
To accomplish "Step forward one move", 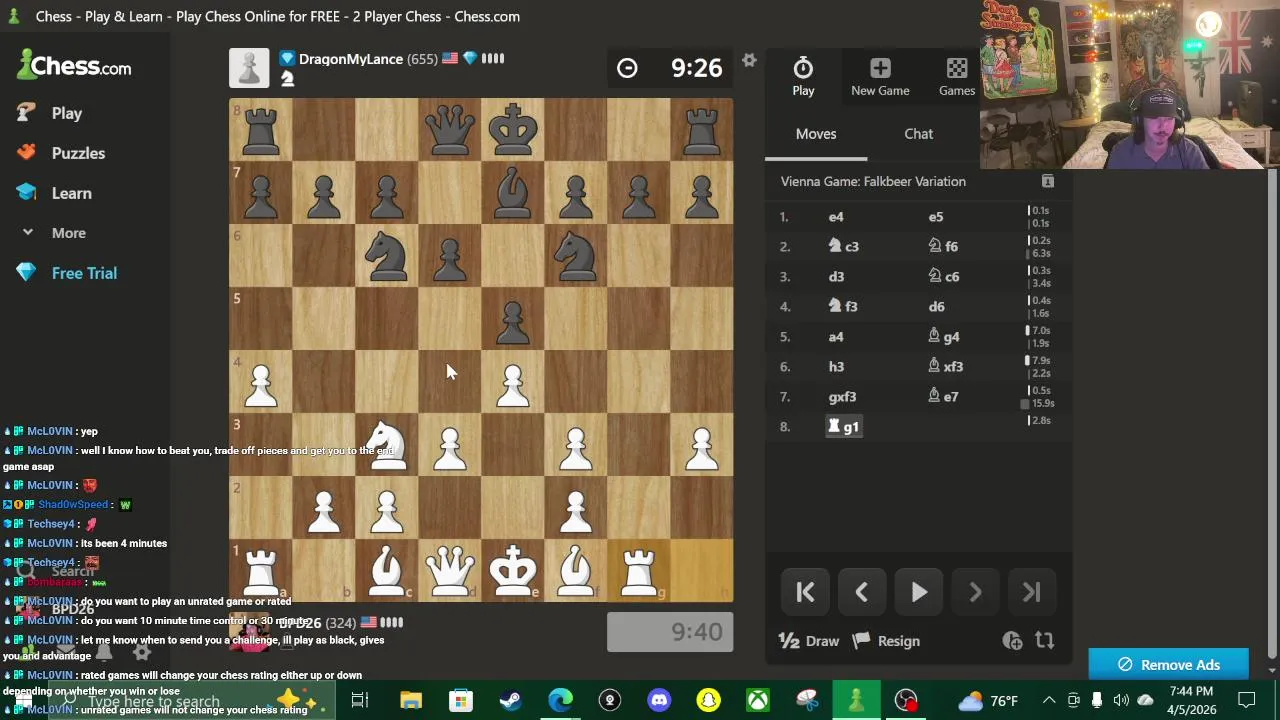I will coord(975,592).
